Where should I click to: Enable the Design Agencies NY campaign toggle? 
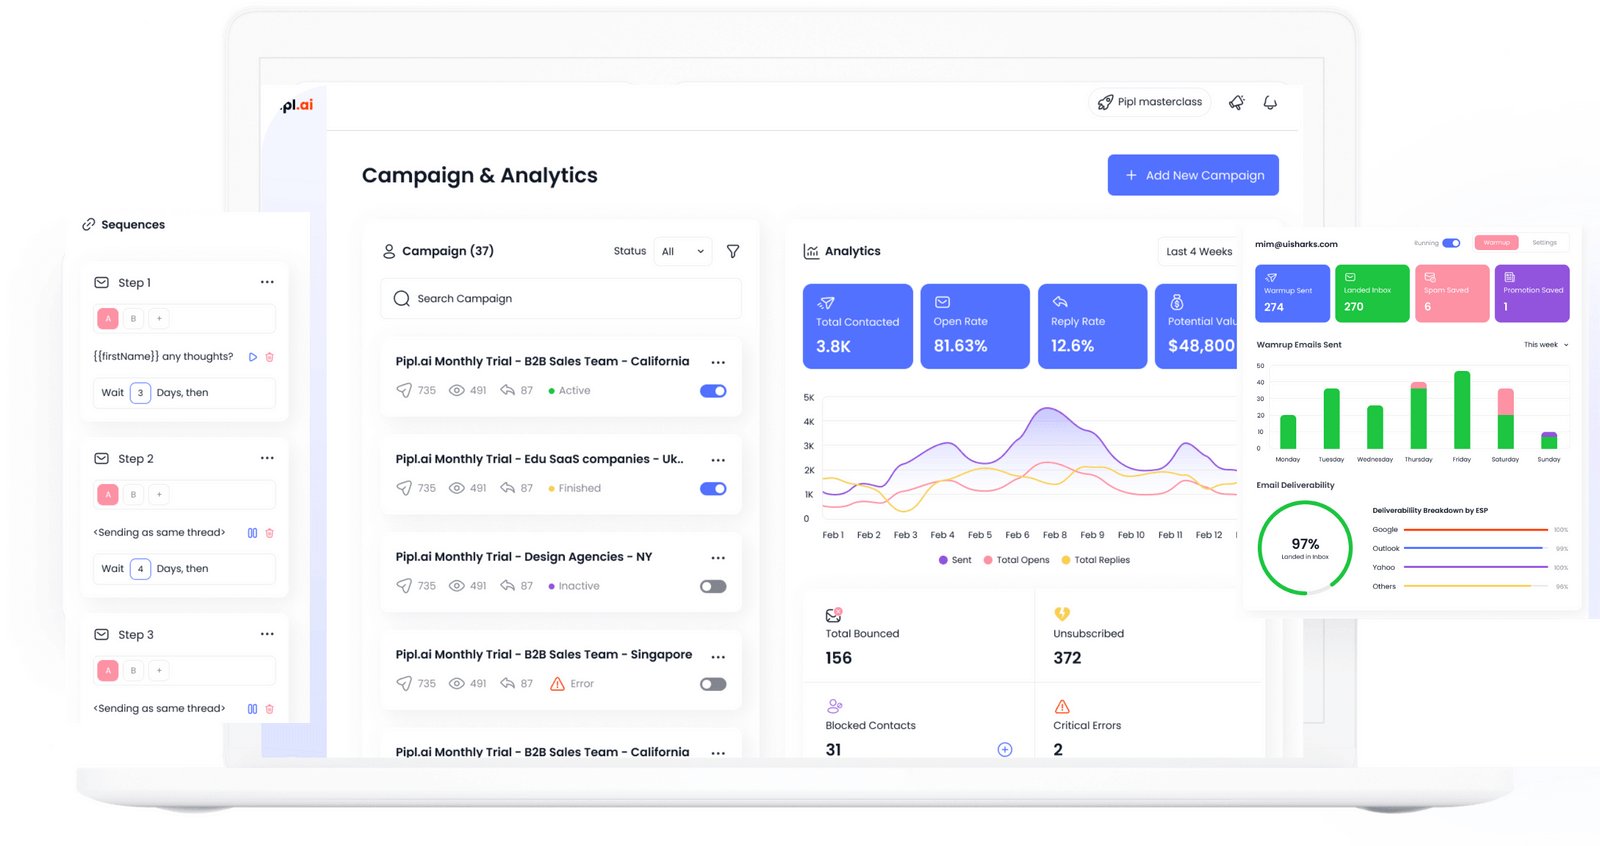[713, 587]
